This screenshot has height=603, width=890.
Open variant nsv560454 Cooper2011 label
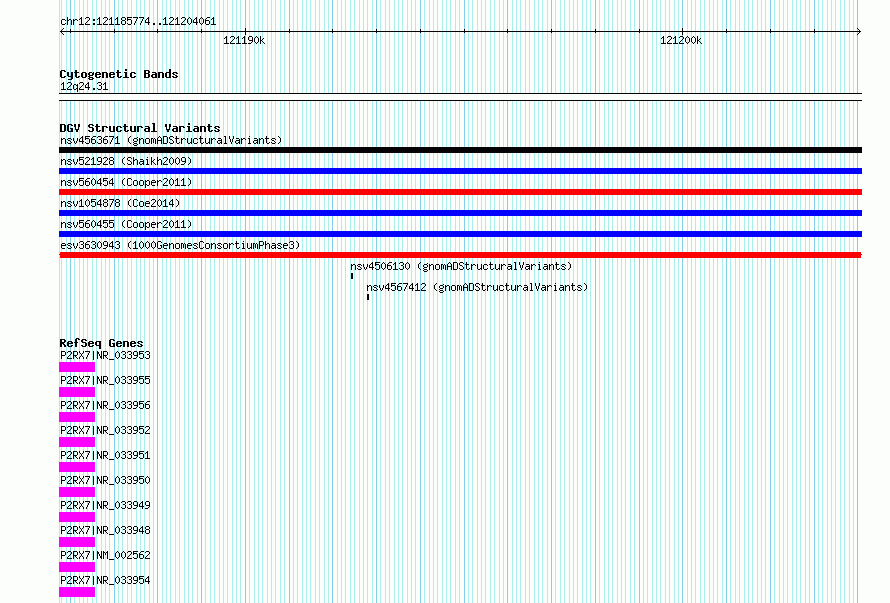(x=126, y=182)
